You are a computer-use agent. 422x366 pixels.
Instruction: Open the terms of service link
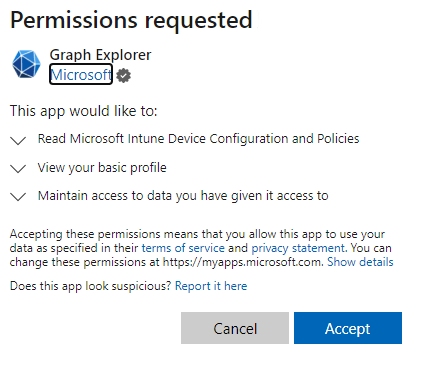[x=183, y=248]
